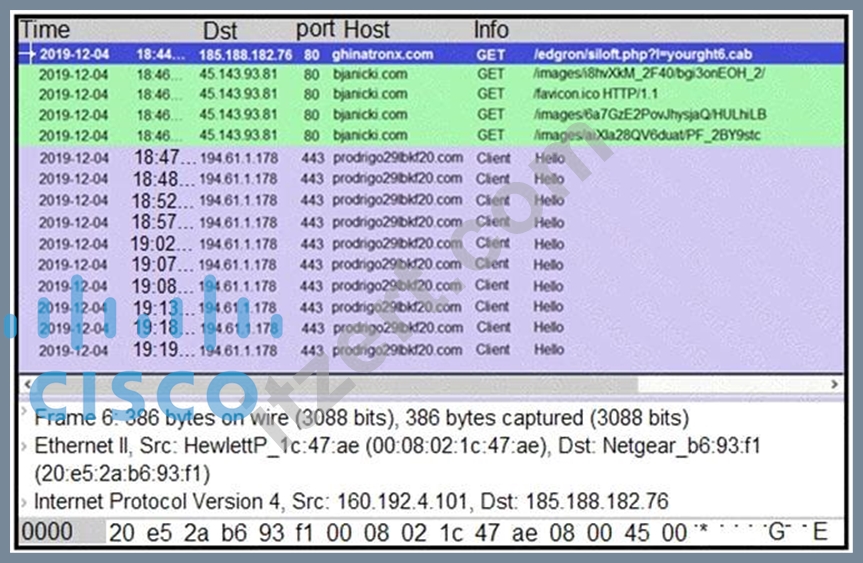
Task: Select the ghinatronx.com GET packet row
Action: click(x=432, y=54)
